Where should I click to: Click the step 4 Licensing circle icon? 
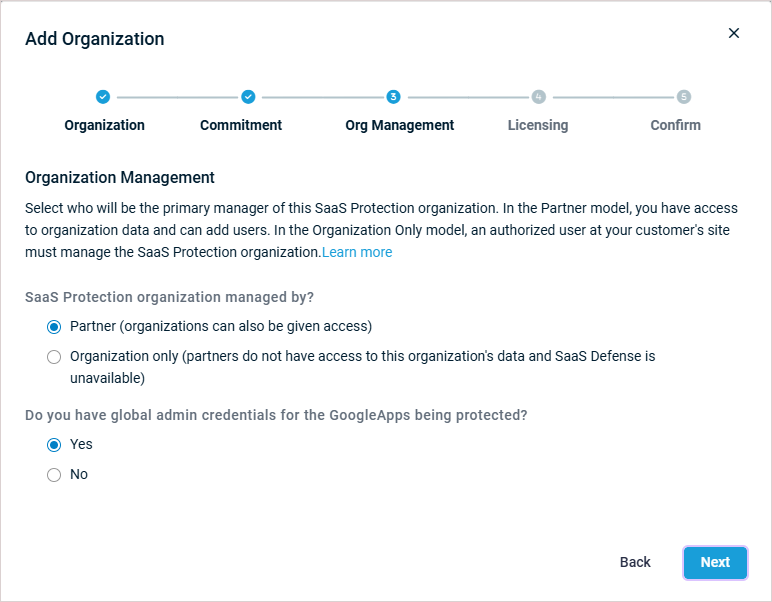(539, 97)
